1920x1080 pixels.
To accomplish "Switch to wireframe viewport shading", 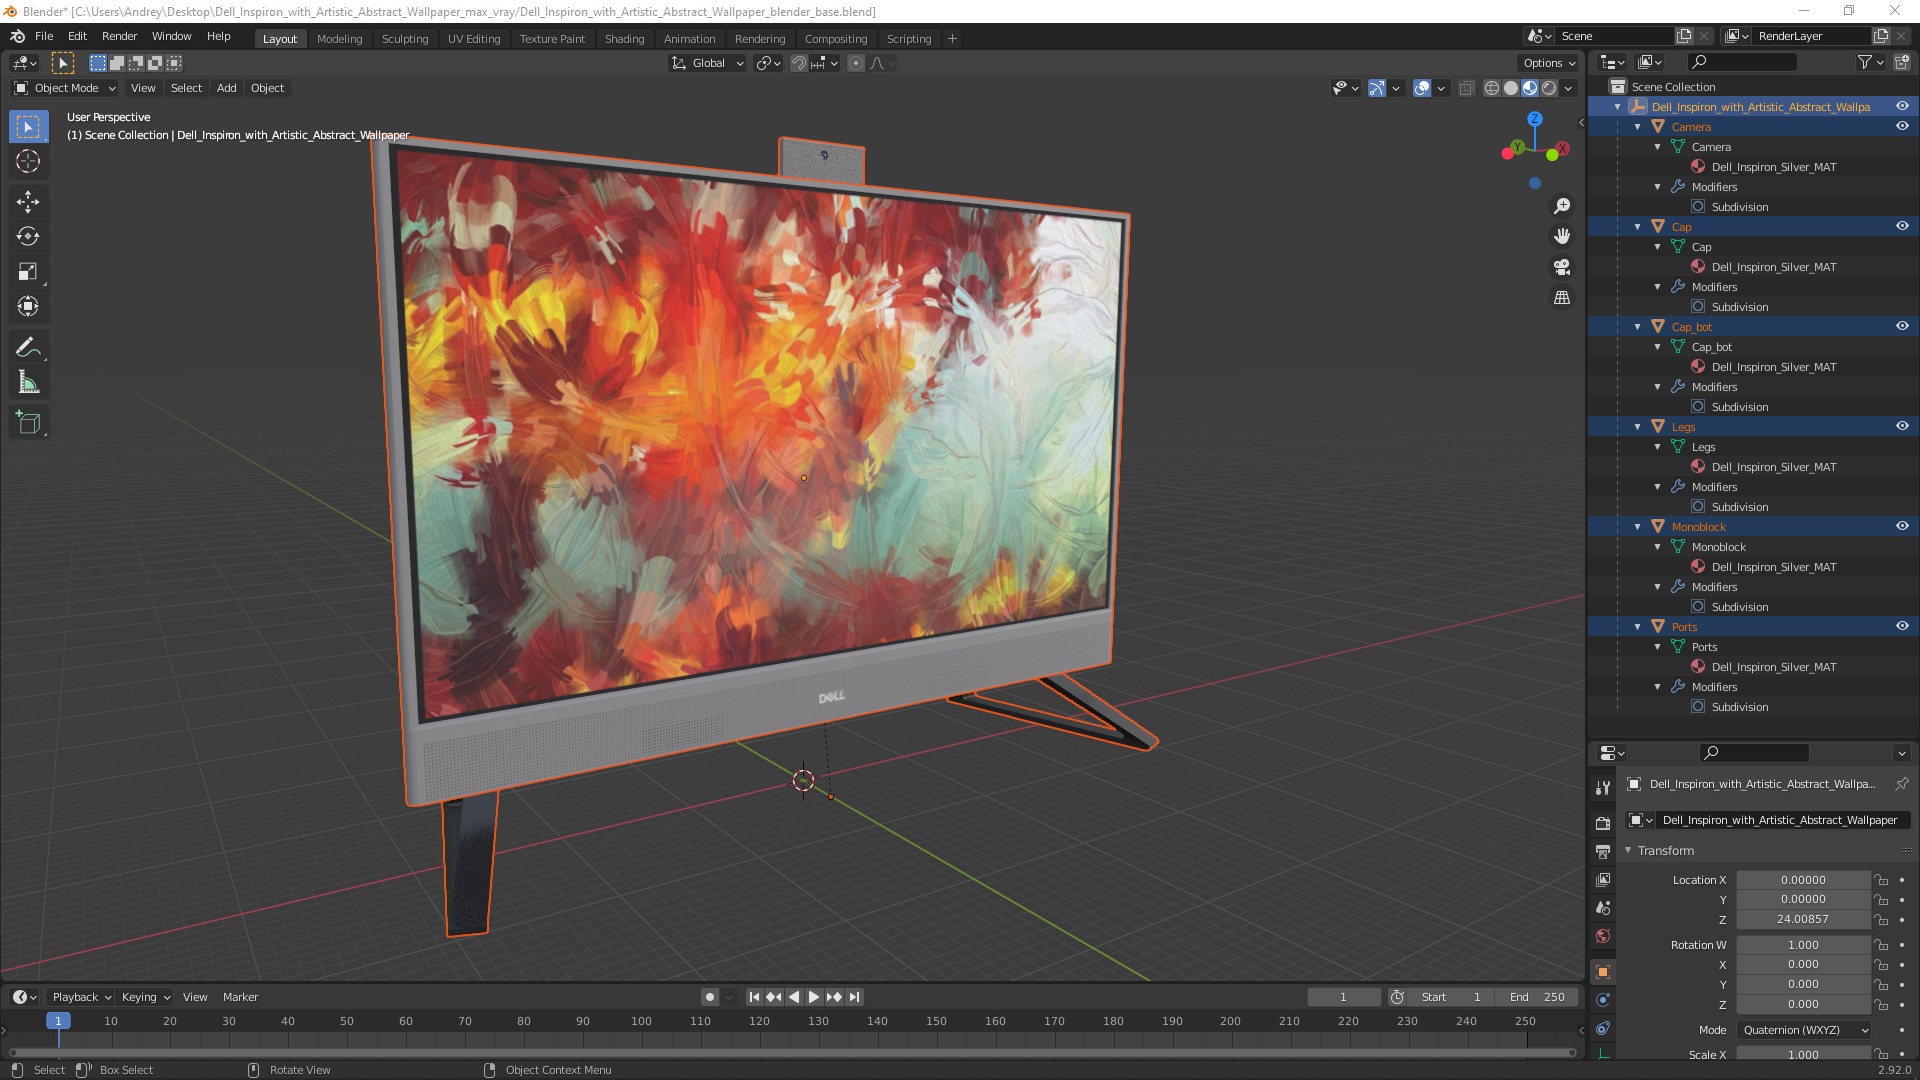I will (x=1492, y=88).
